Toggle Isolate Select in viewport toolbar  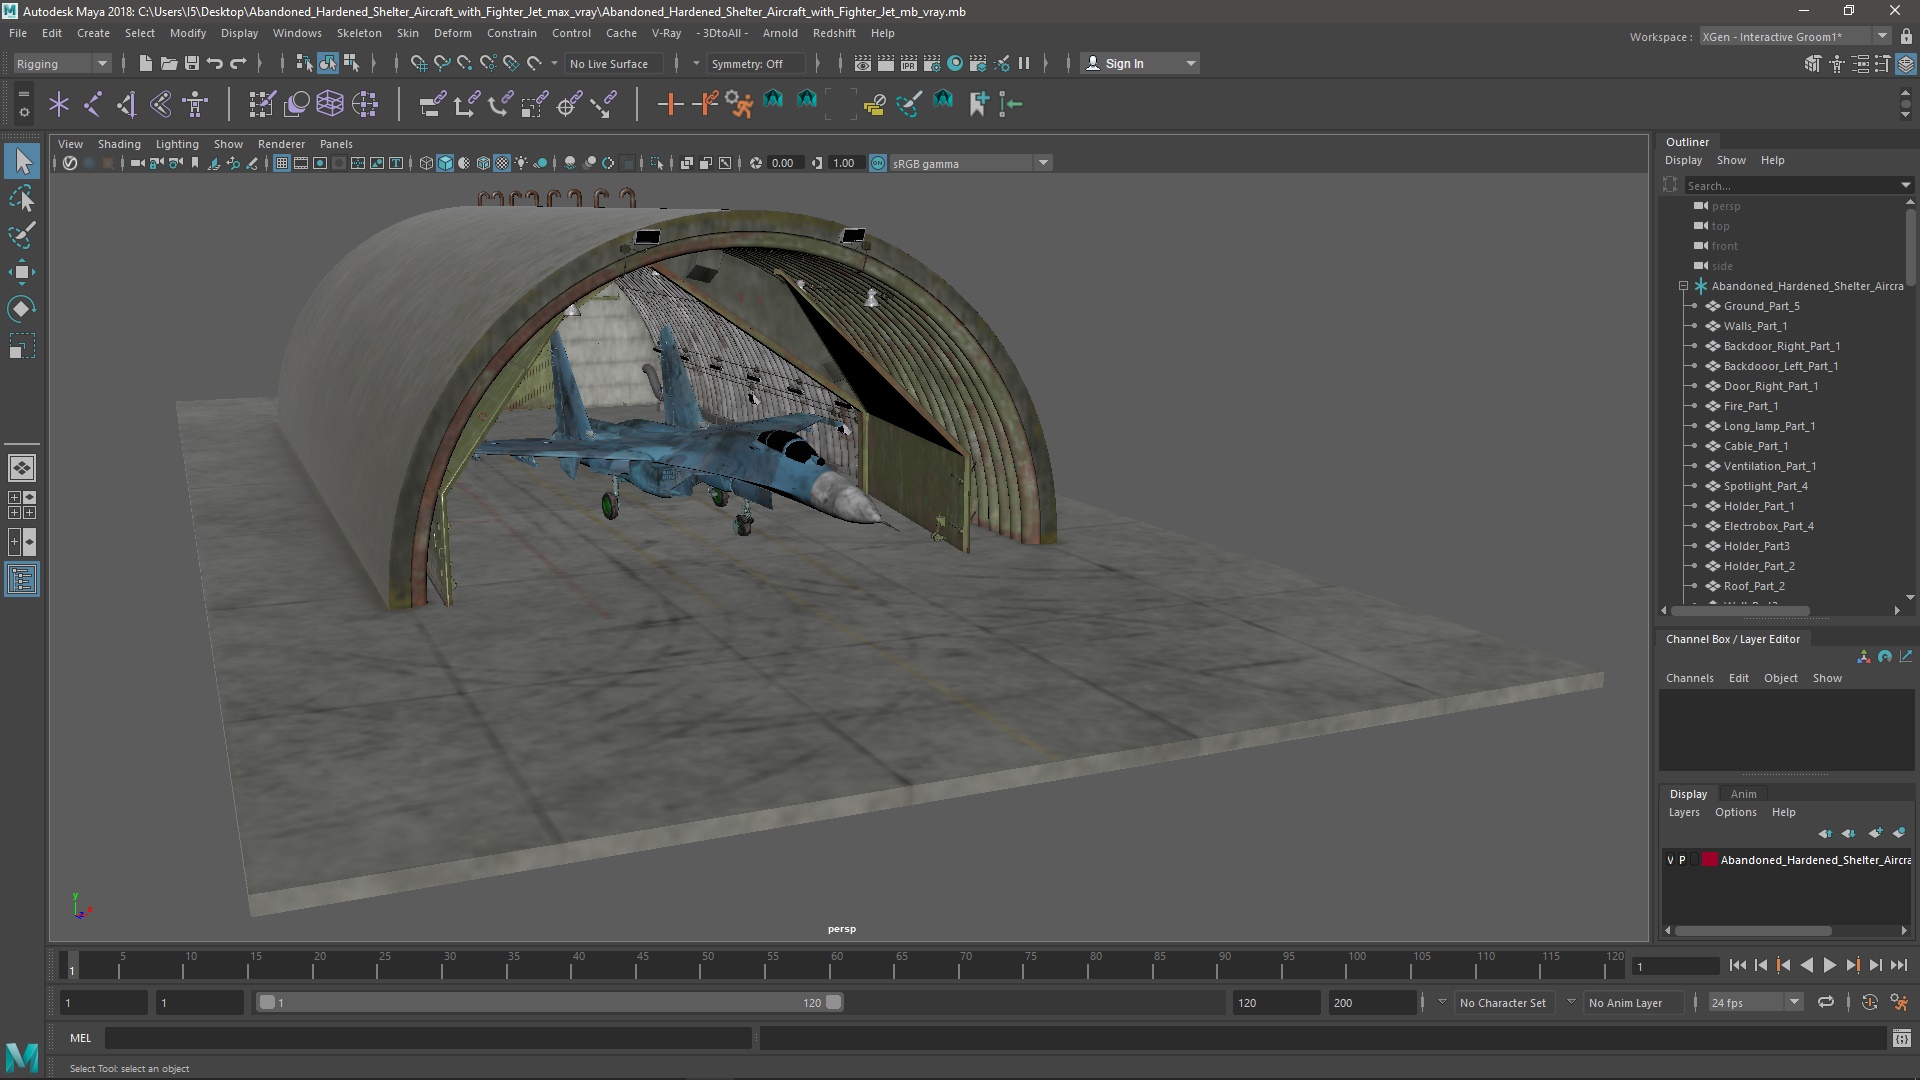point(657,163)
